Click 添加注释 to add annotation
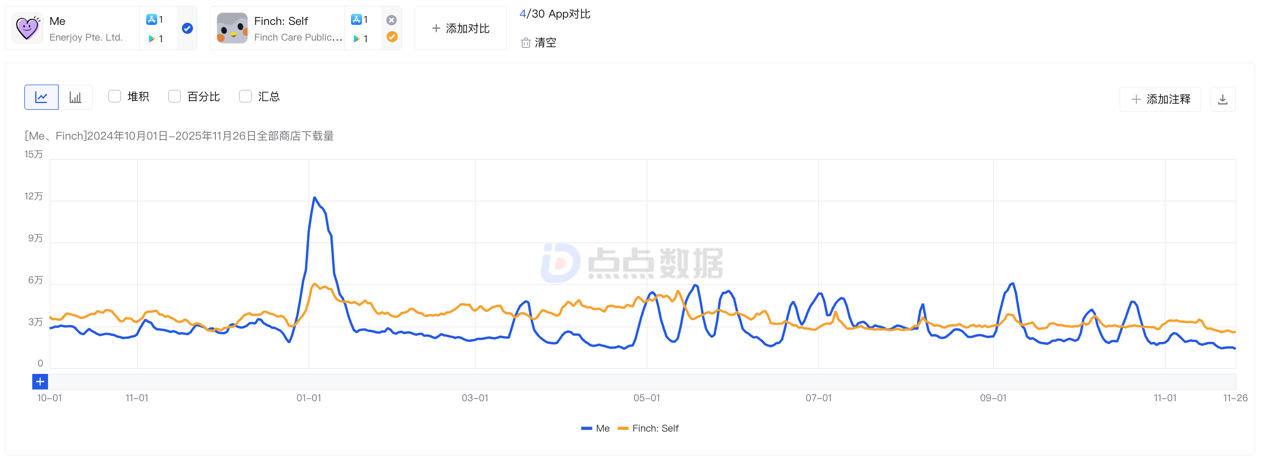 [x=1160, y=99]
